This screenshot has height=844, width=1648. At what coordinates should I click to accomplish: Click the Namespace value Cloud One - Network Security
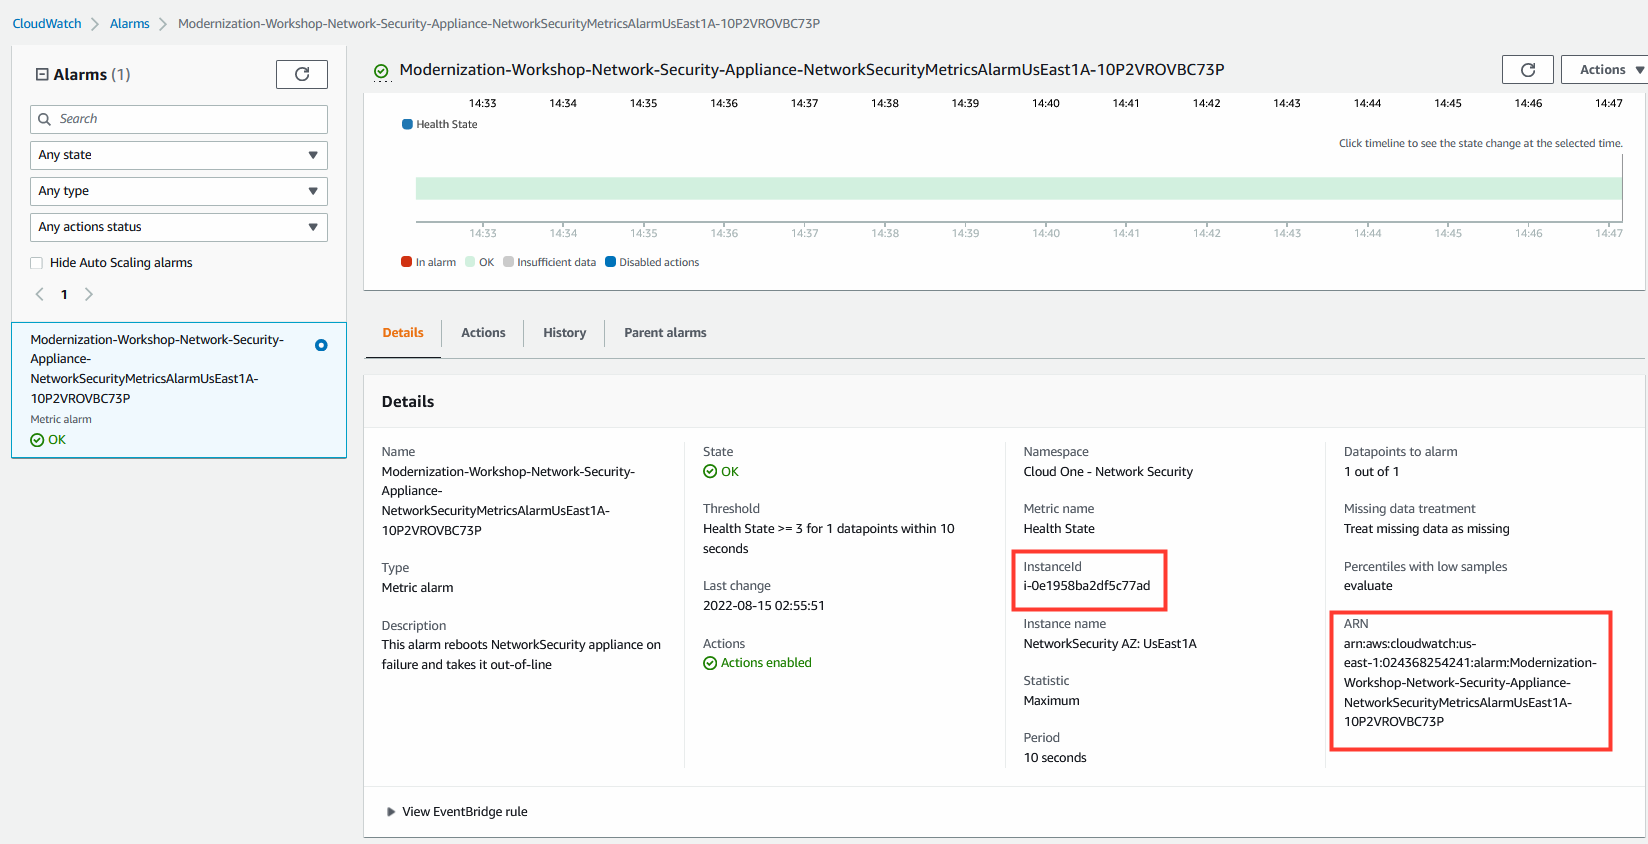(1108, 472)
